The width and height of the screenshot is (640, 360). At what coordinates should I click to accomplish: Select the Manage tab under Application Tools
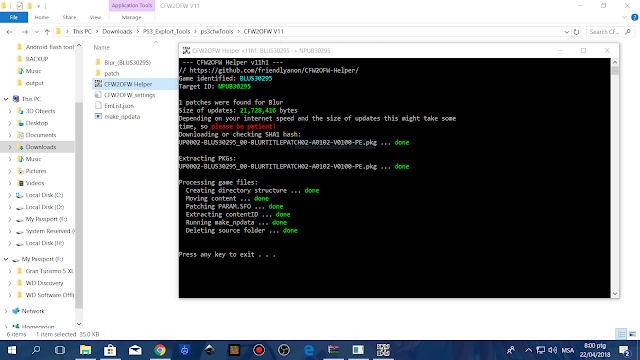(x=131, y=18)
